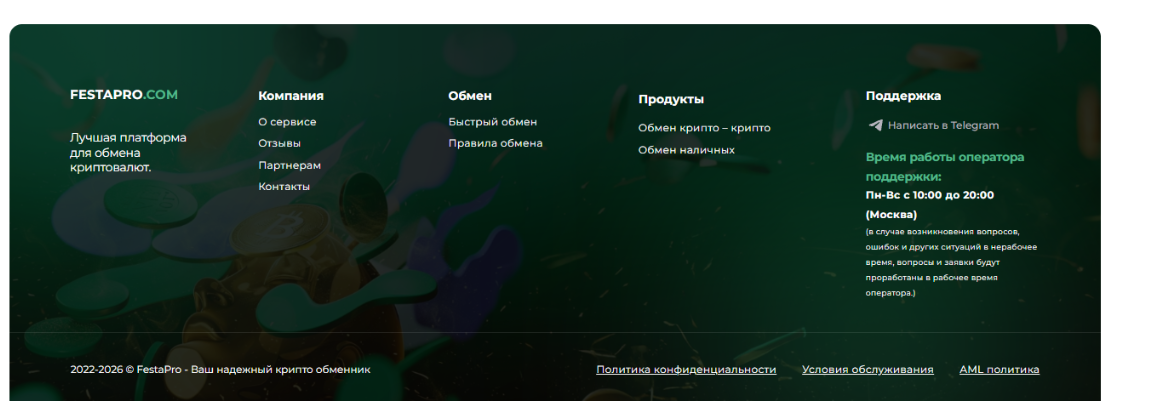This screenshot has height=401, width=1154.
Task: Open Политика конфиденциальности link
Action: (x=686, y=370)
